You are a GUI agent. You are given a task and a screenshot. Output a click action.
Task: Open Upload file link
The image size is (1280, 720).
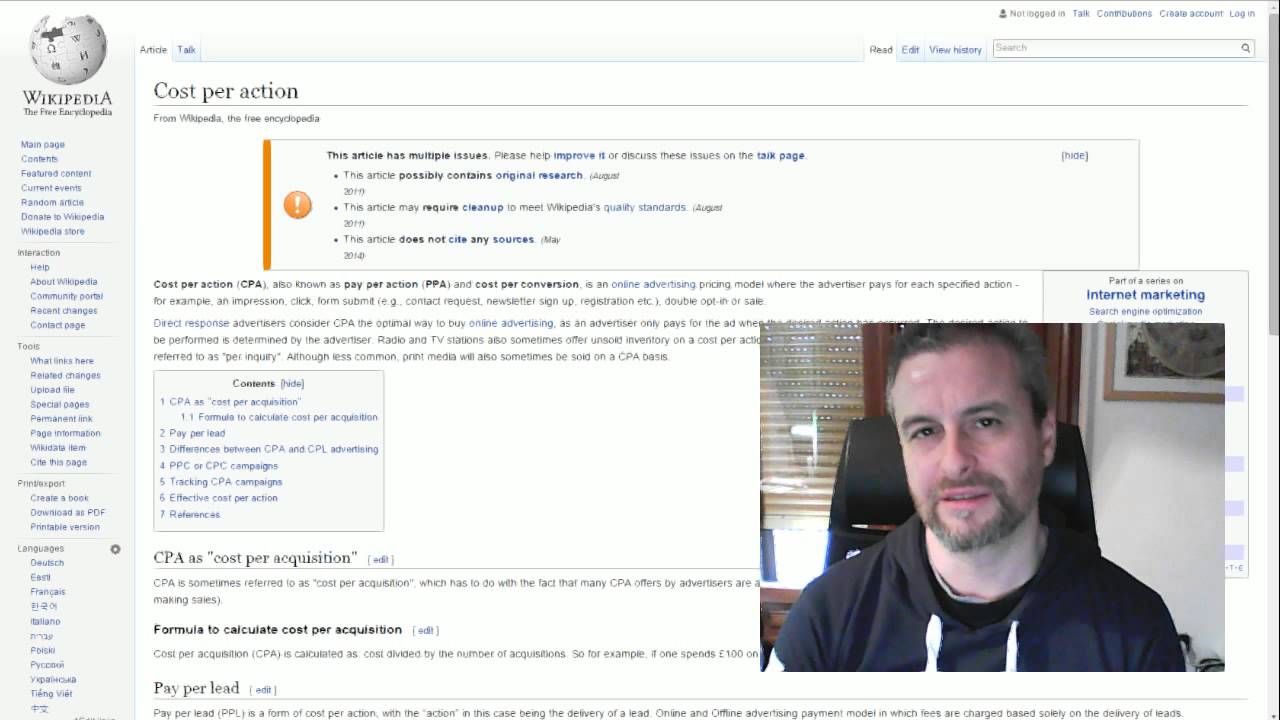[52, 391]
